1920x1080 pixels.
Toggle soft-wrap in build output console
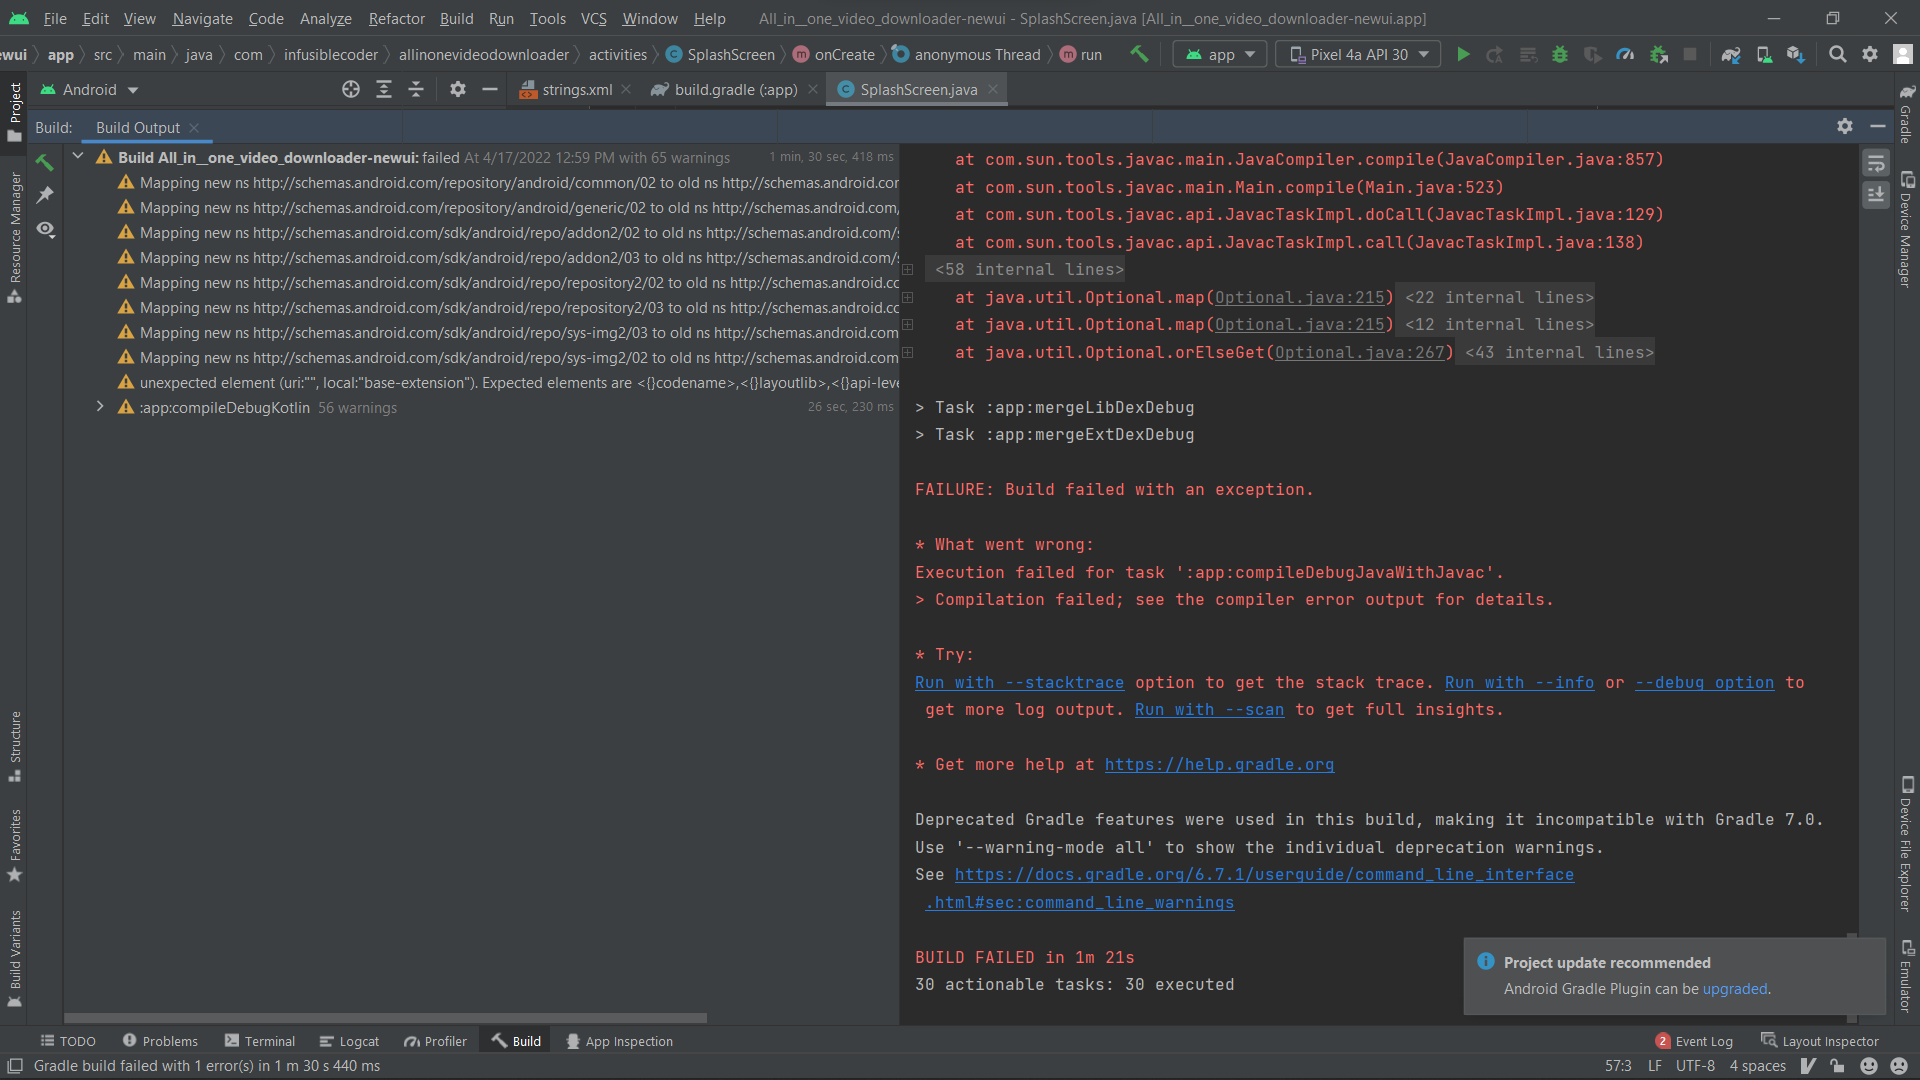pyautogui.click(x=1876, y=163)
